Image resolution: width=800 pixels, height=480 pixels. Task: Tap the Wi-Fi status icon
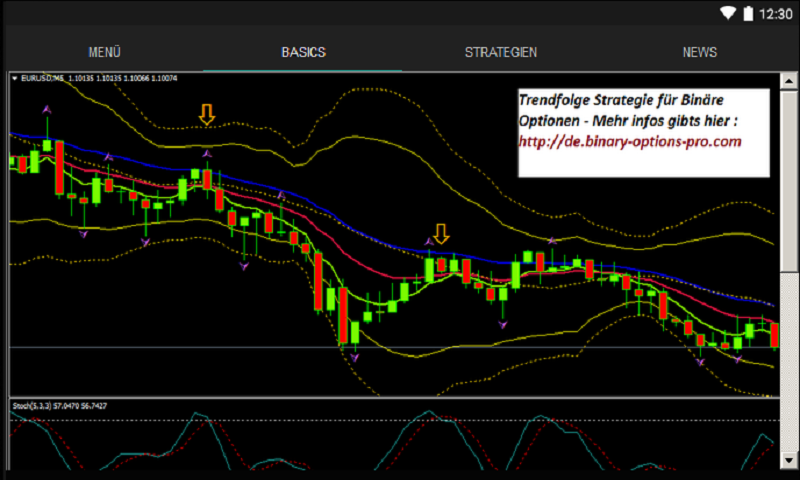(x=728, y=14)
